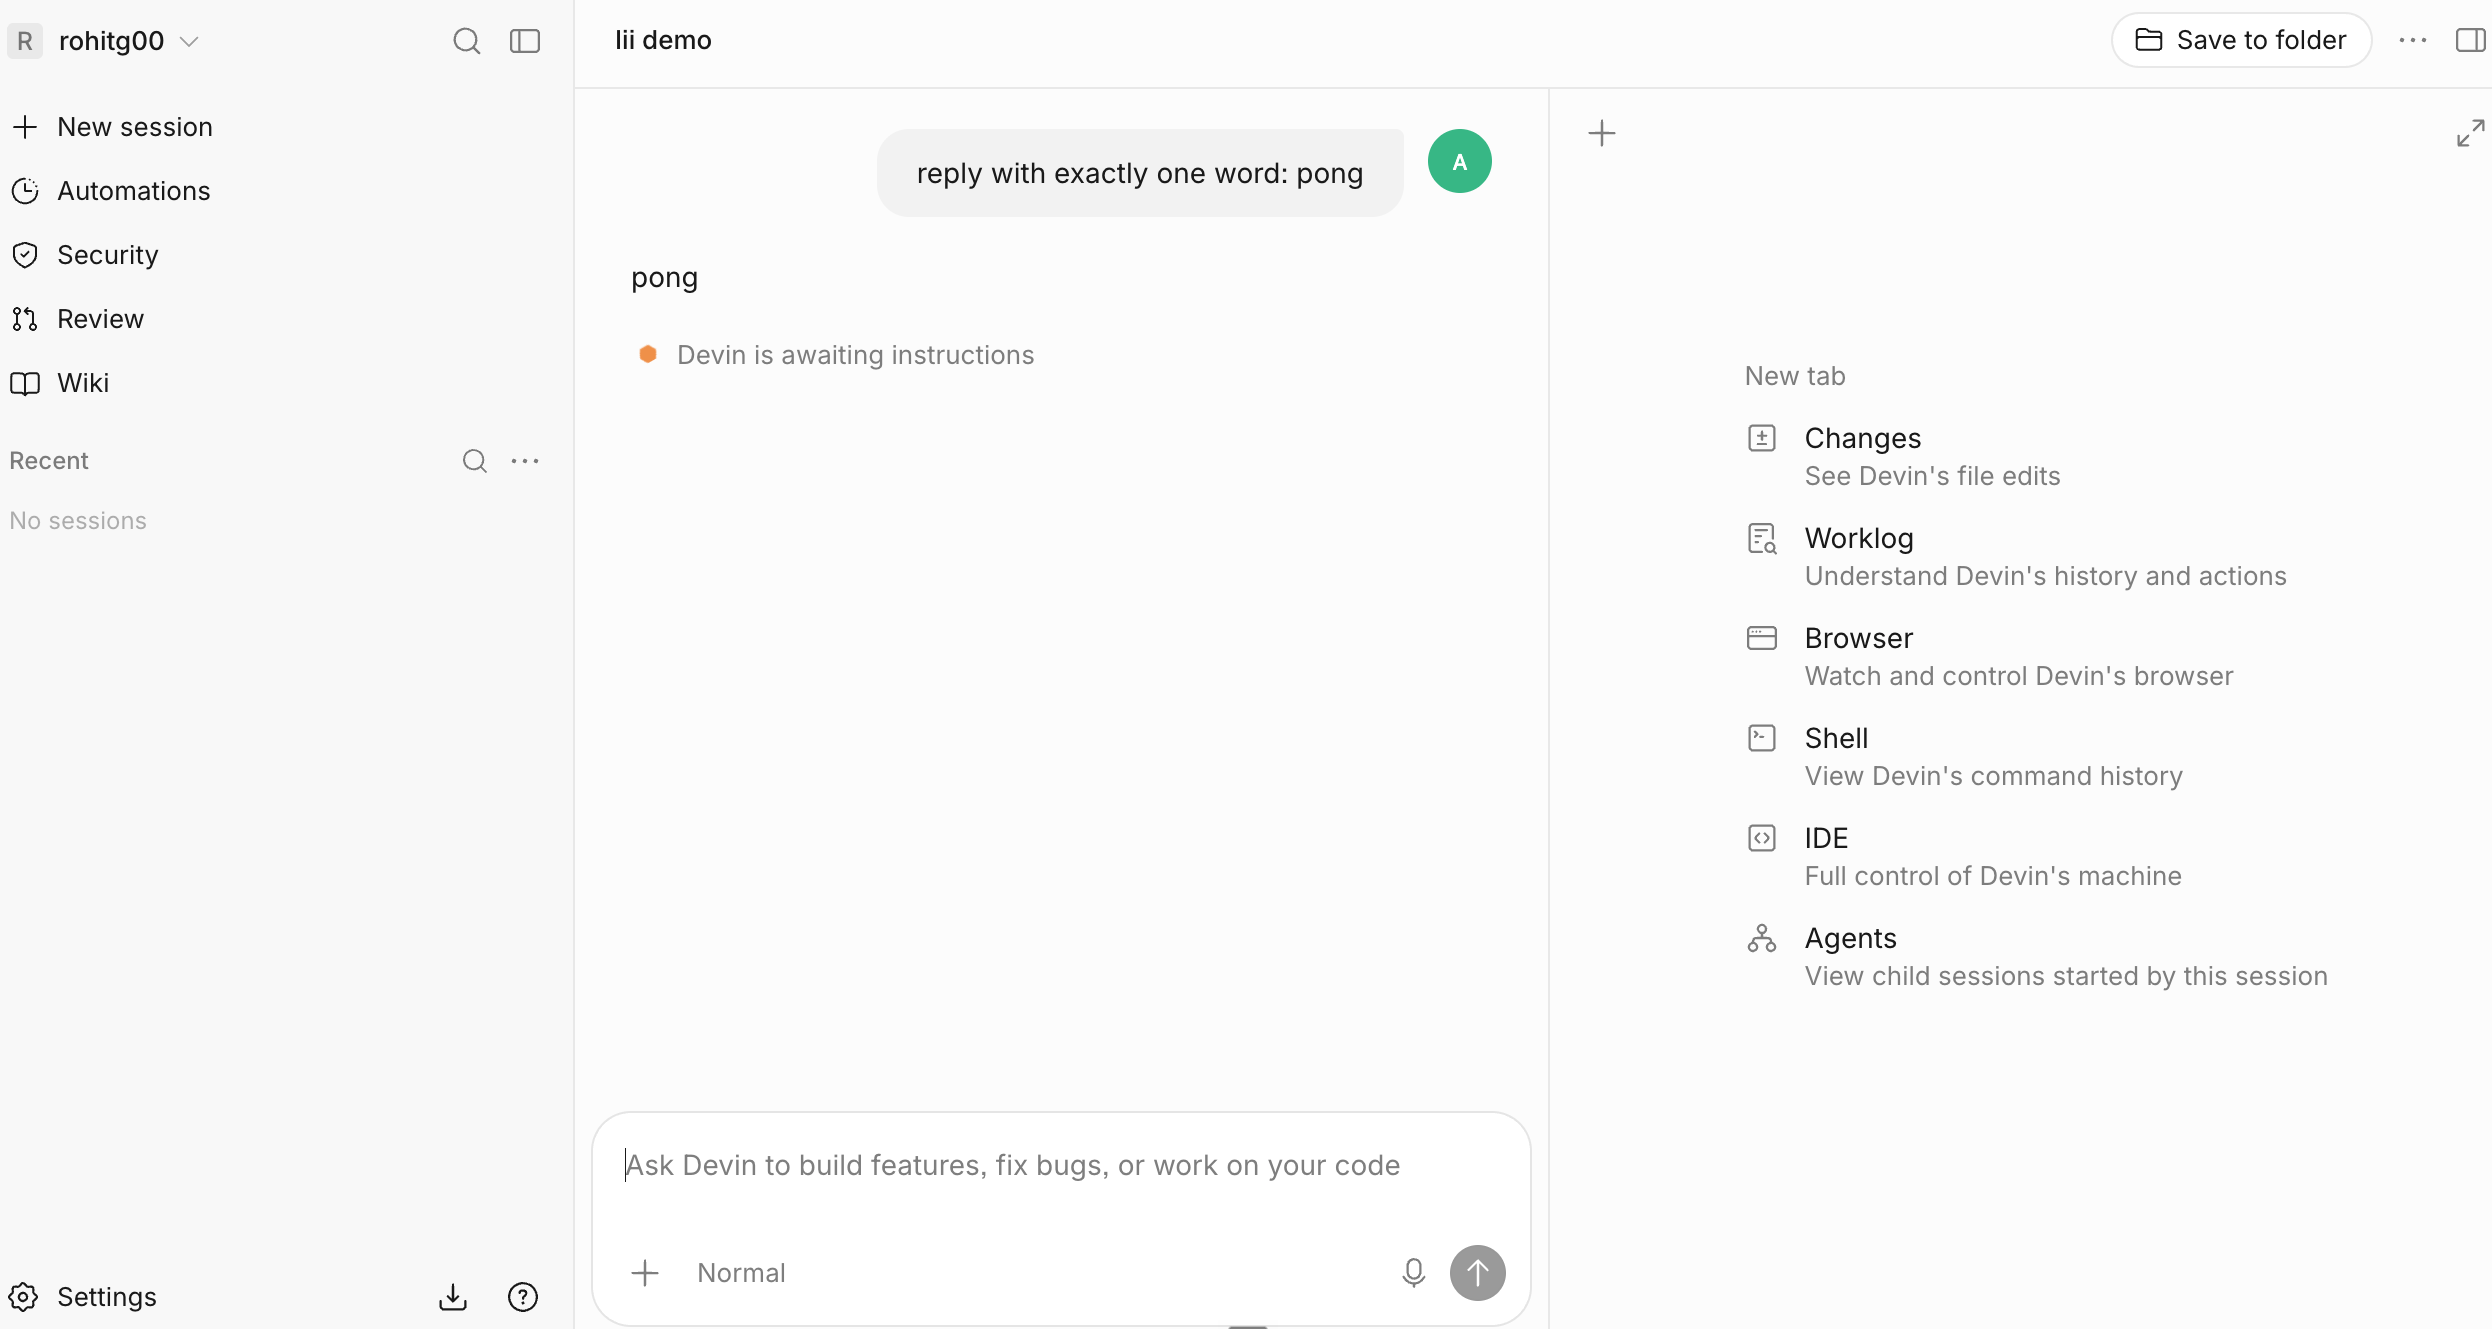Click the microphone voice input icon

[1413, 1273]
